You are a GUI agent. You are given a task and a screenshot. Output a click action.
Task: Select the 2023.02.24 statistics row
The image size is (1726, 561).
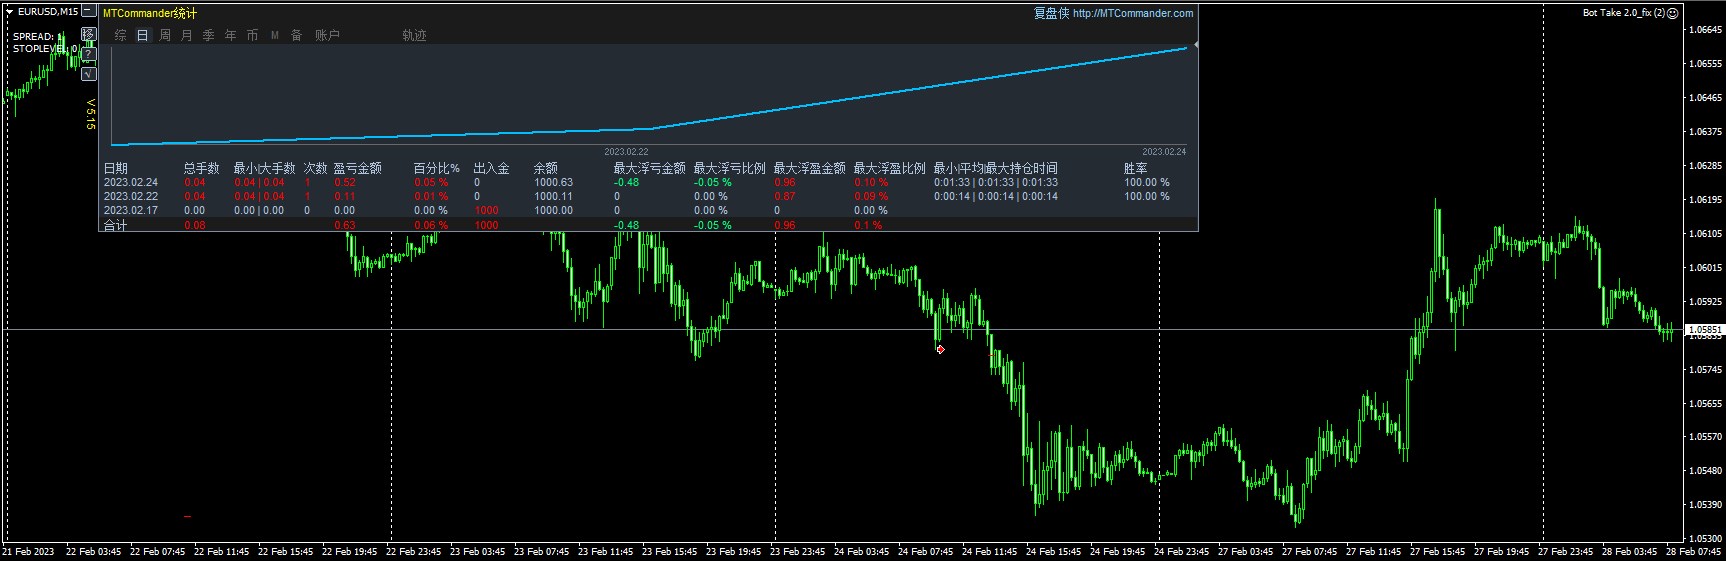click(x=131, y=182)
